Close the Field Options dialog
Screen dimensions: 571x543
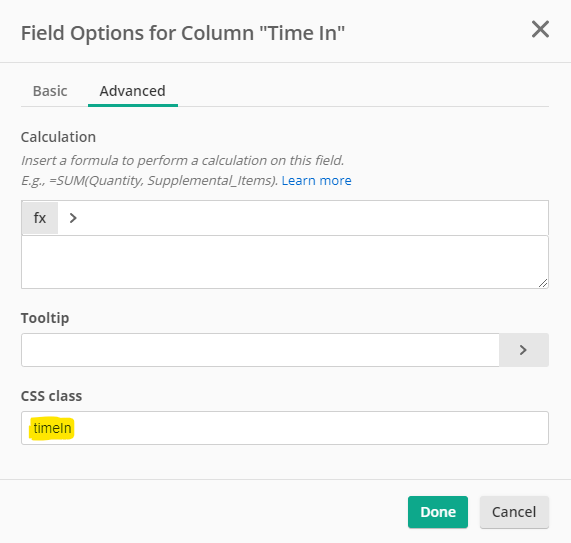540,29
